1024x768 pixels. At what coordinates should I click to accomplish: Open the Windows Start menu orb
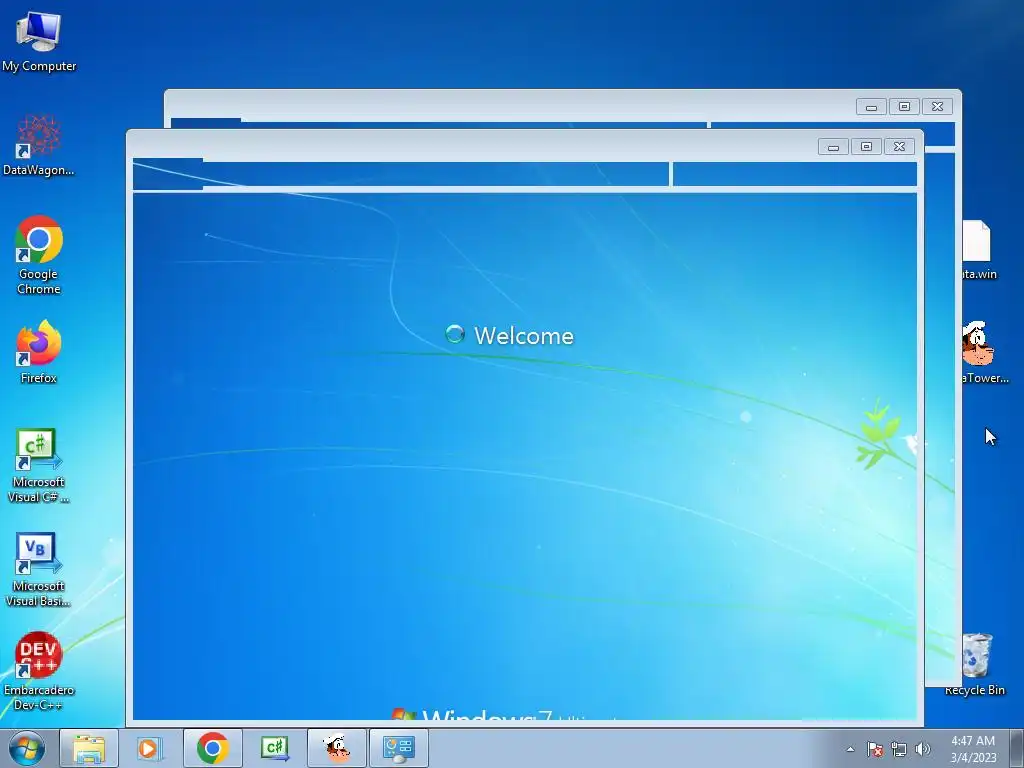coord(26,748)
